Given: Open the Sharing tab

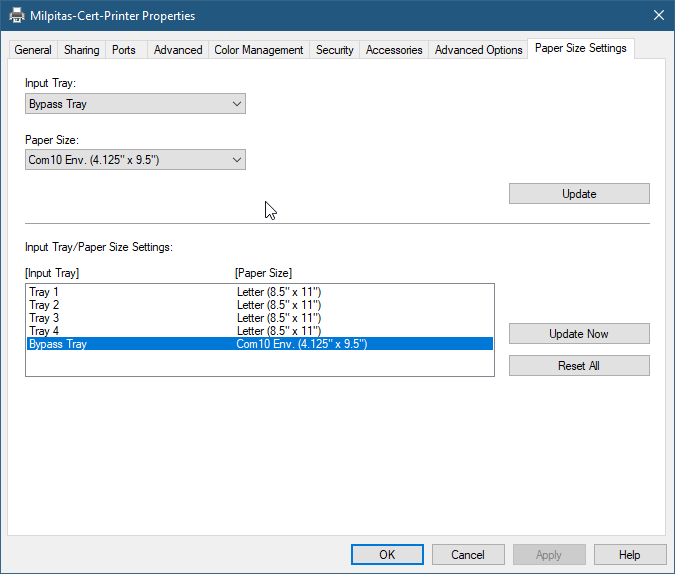Looking at the screenshot, I should [x=82, y=50].
